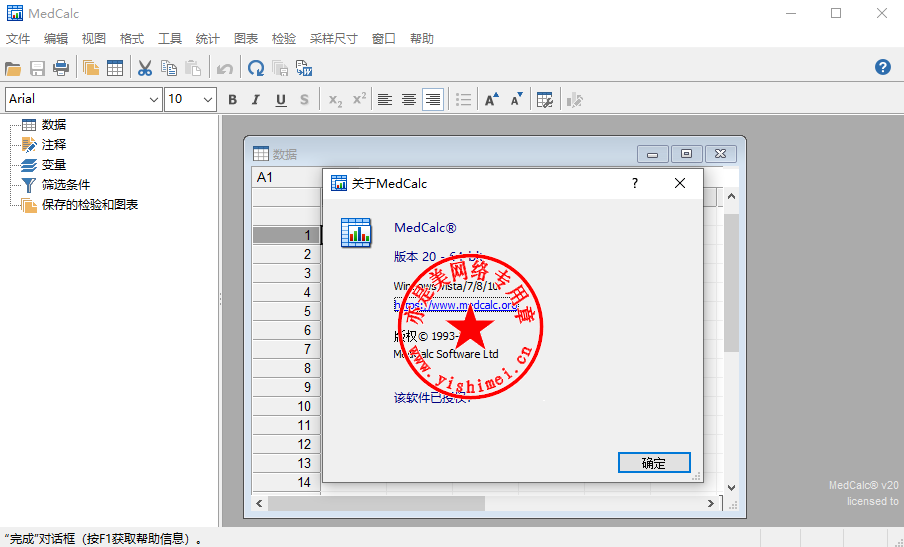
Task: Increase font size with the A up icon
Action: [492, 100]
